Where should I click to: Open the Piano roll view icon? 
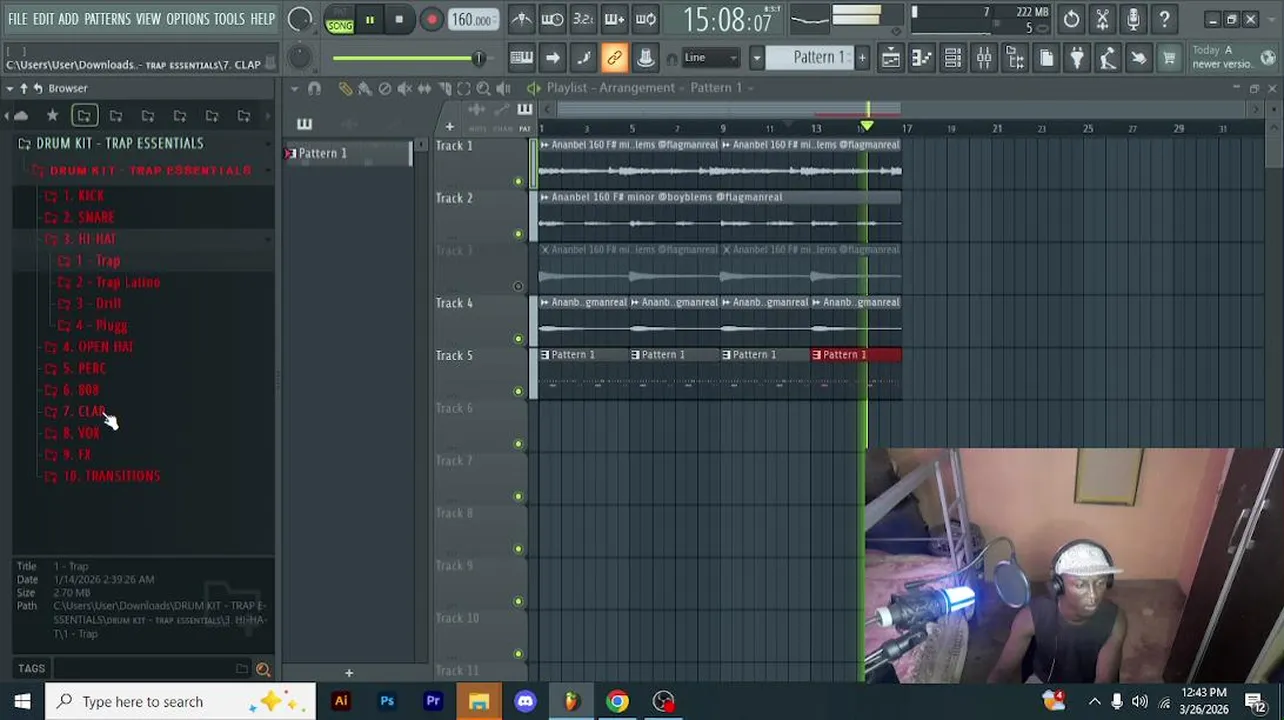[x=921, y=58]
